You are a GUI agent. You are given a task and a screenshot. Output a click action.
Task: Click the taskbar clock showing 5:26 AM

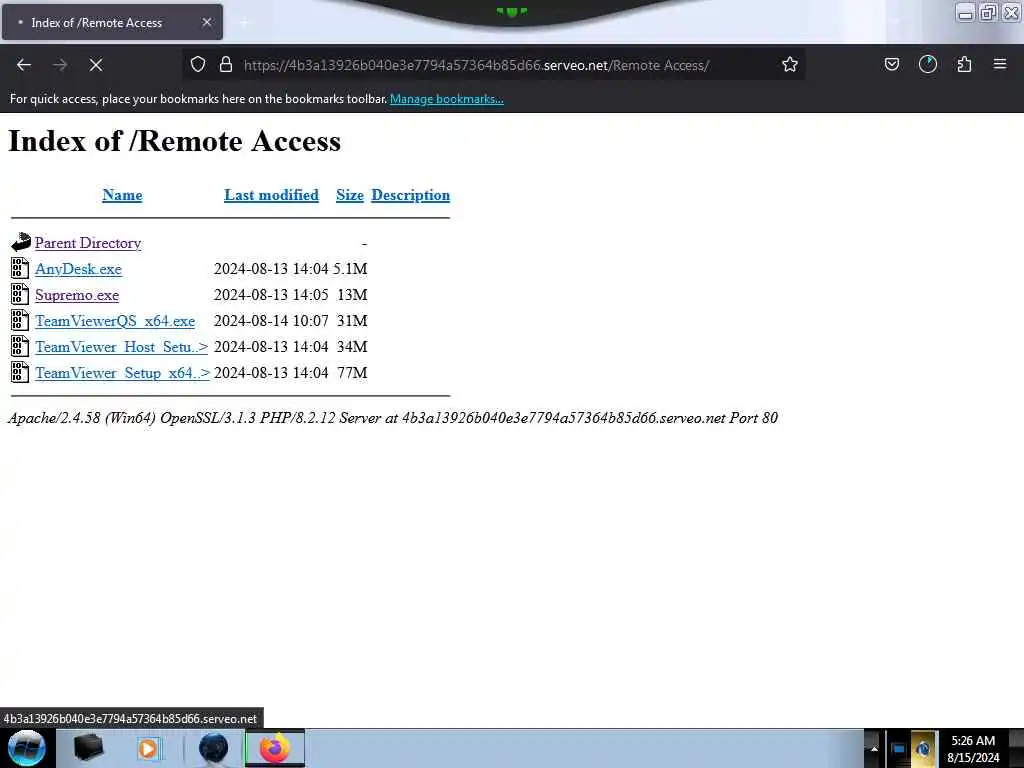[x=973, y=748]
